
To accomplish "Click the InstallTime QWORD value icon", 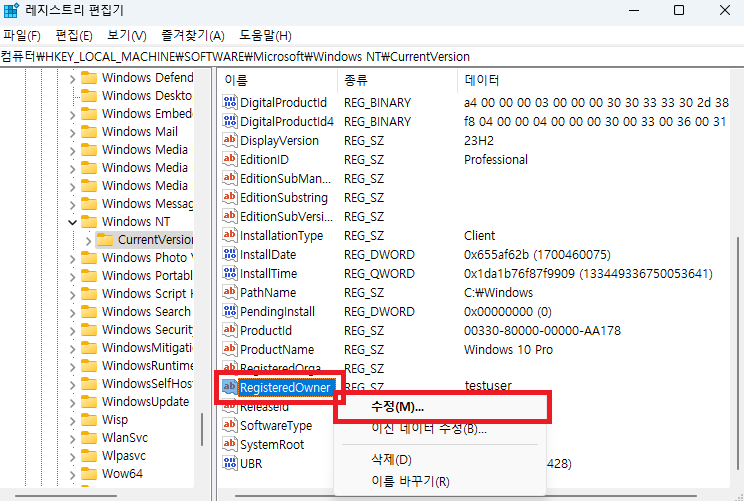I will [x=230, y=273].
